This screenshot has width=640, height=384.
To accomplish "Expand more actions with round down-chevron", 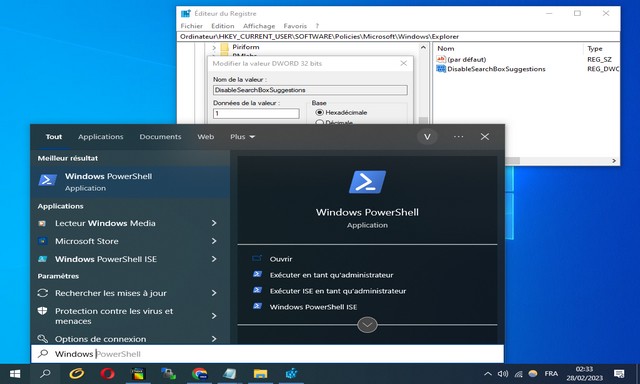I will [x=367, y=325].
